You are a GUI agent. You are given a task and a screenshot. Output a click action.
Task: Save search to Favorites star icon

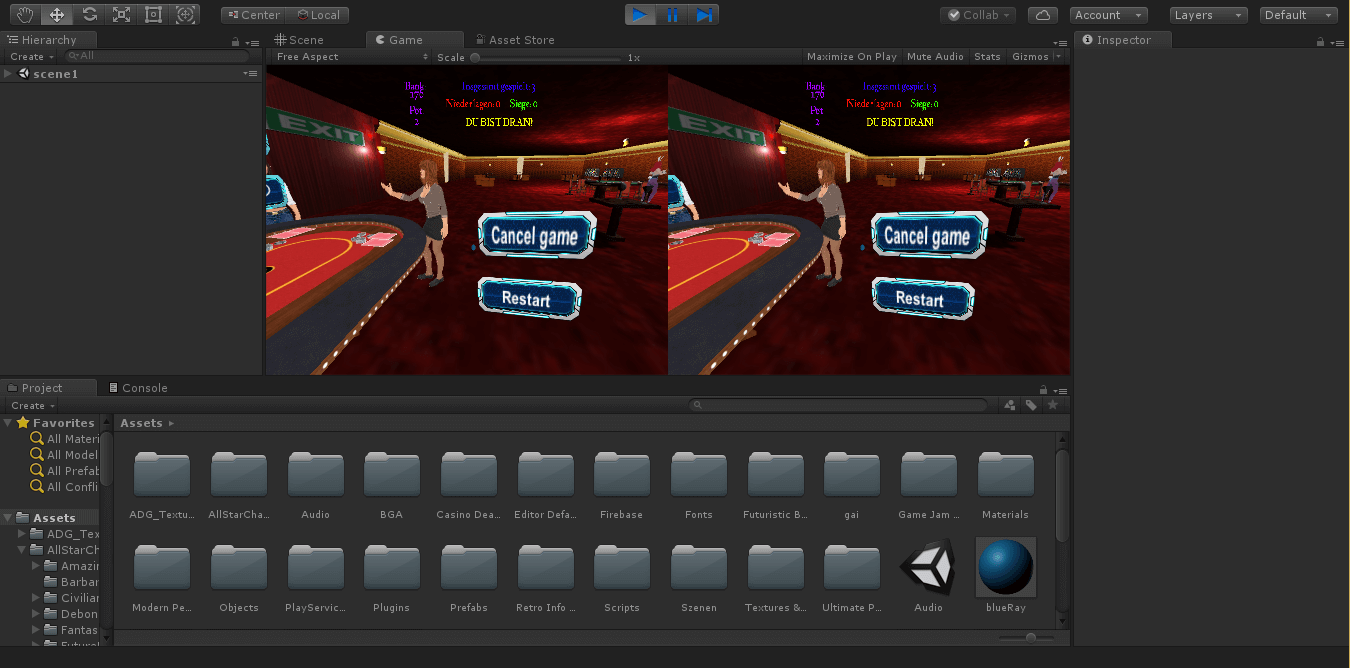(1052, 405)
